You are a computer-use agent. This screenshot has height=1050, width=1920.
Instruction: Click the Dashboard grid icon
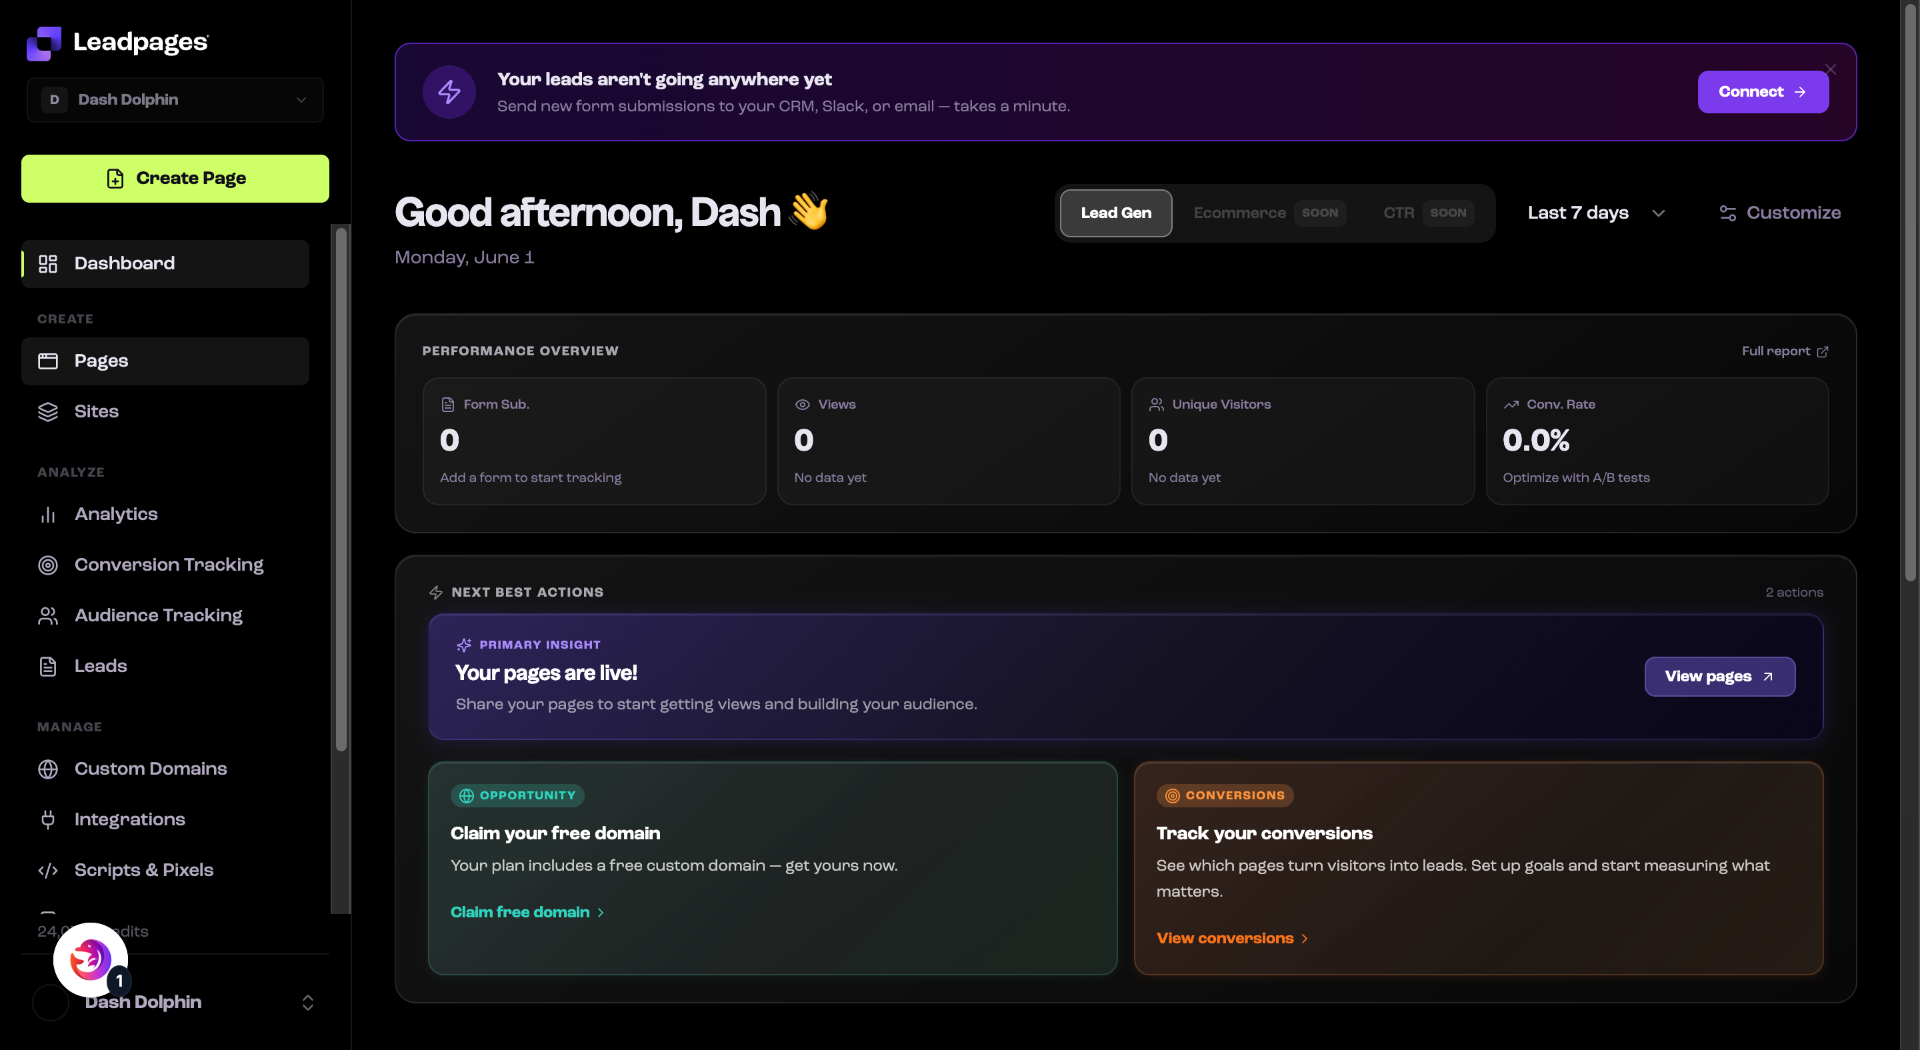[x=48, y=264]
